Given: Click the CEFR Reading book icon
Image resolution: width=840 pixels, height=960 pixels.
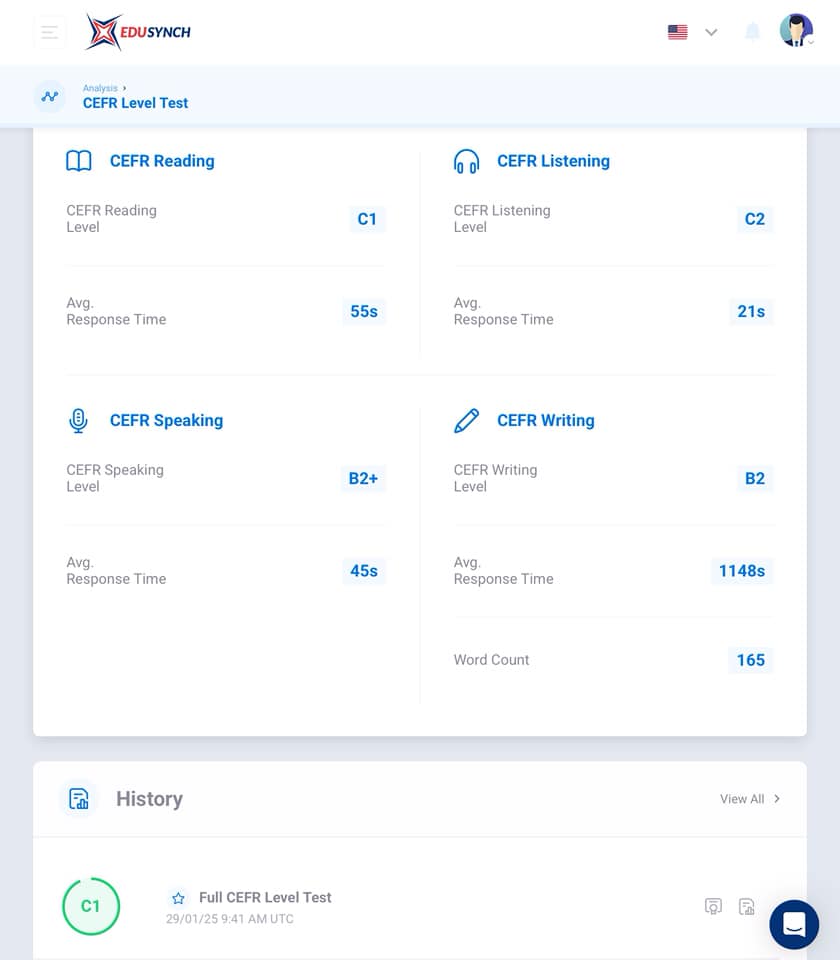Looking at the screenshot, I should point(78,161).
